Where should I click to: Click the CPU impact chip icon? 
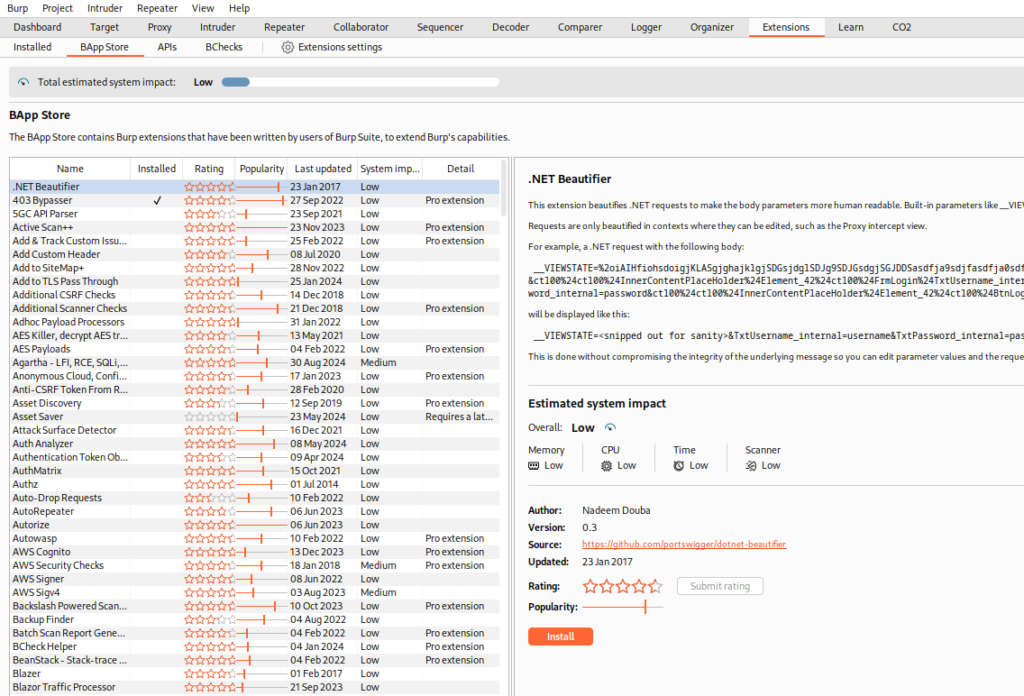pyautogui.click(x=607, y=466)
